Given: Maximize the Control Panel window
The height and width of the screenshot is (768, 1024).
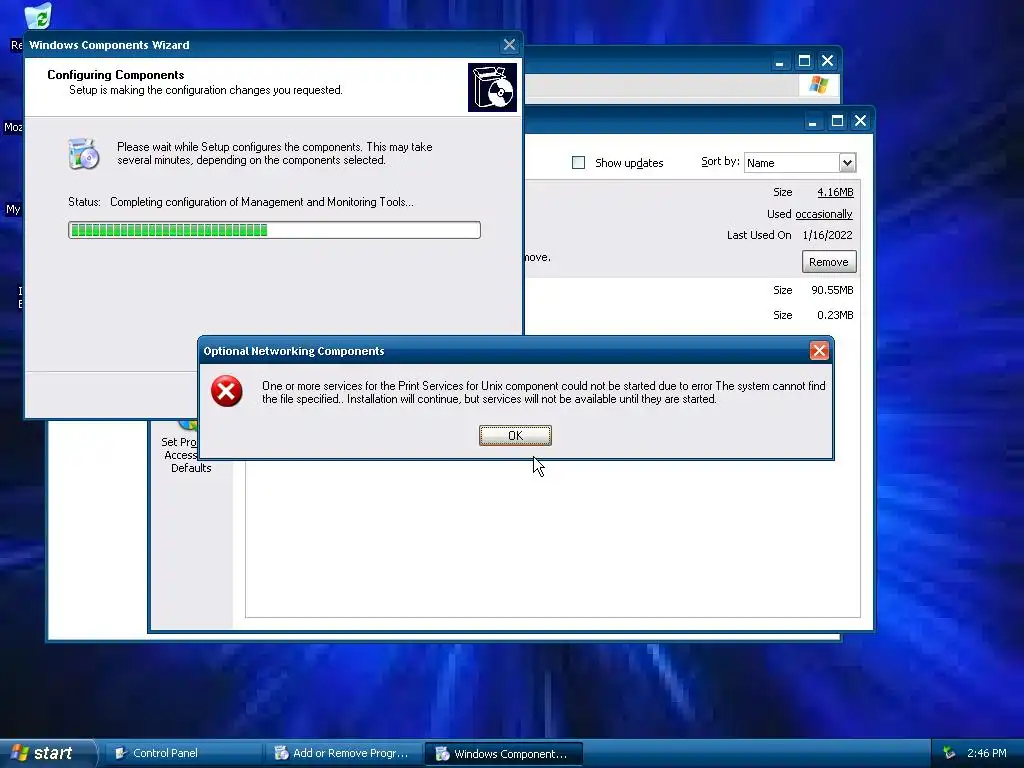Looking at the screenshot, I should (x=805, y=61).
